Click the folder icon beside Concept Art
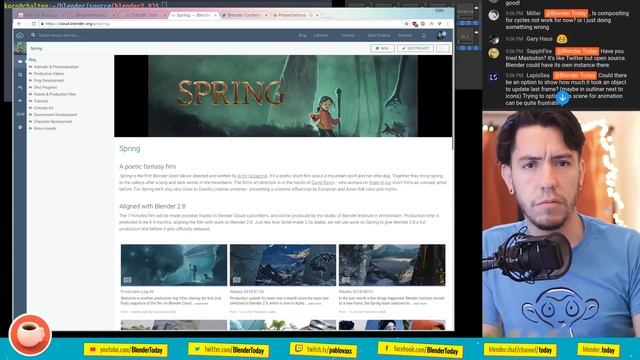 30,108
